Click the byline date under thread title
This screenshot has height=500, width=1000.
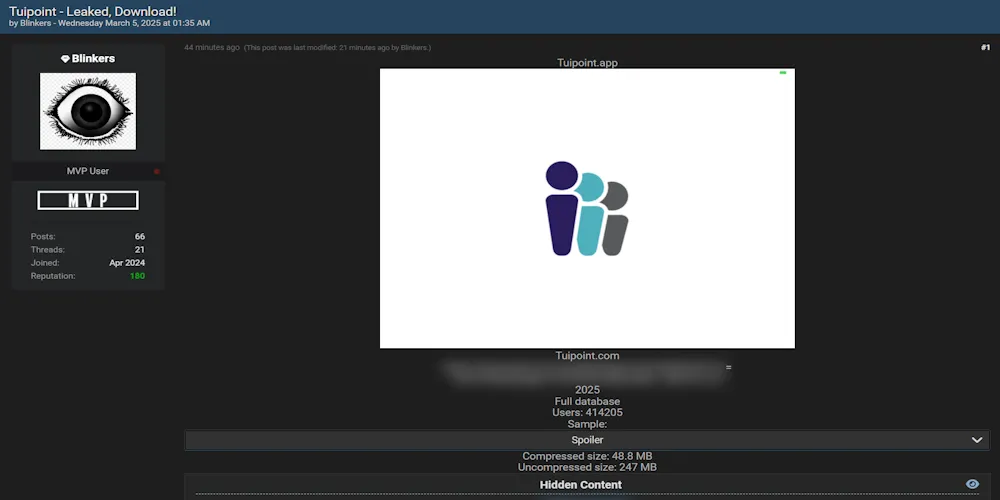tap(134, 24)
